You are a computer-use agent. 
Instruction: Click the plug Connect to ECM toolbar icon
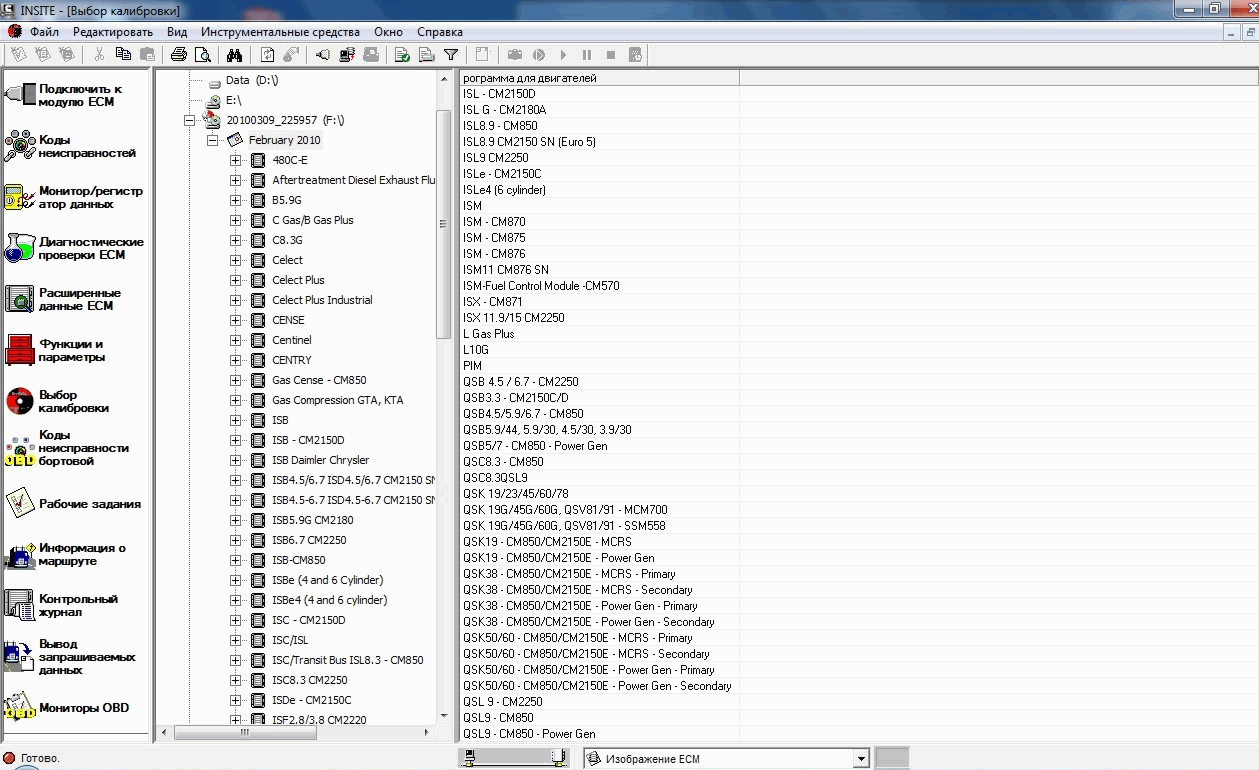(323, 54)
